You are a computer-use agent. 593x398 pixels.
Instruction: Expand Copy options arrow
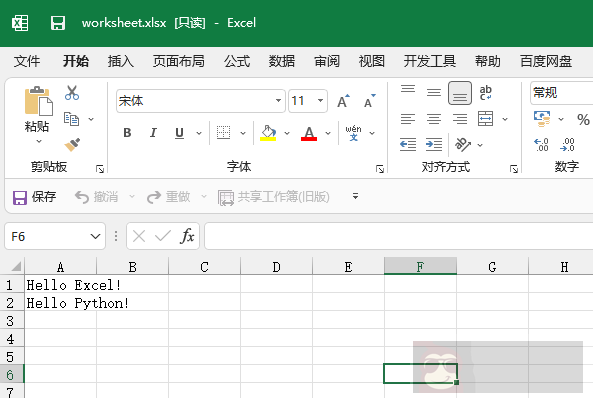91,119
